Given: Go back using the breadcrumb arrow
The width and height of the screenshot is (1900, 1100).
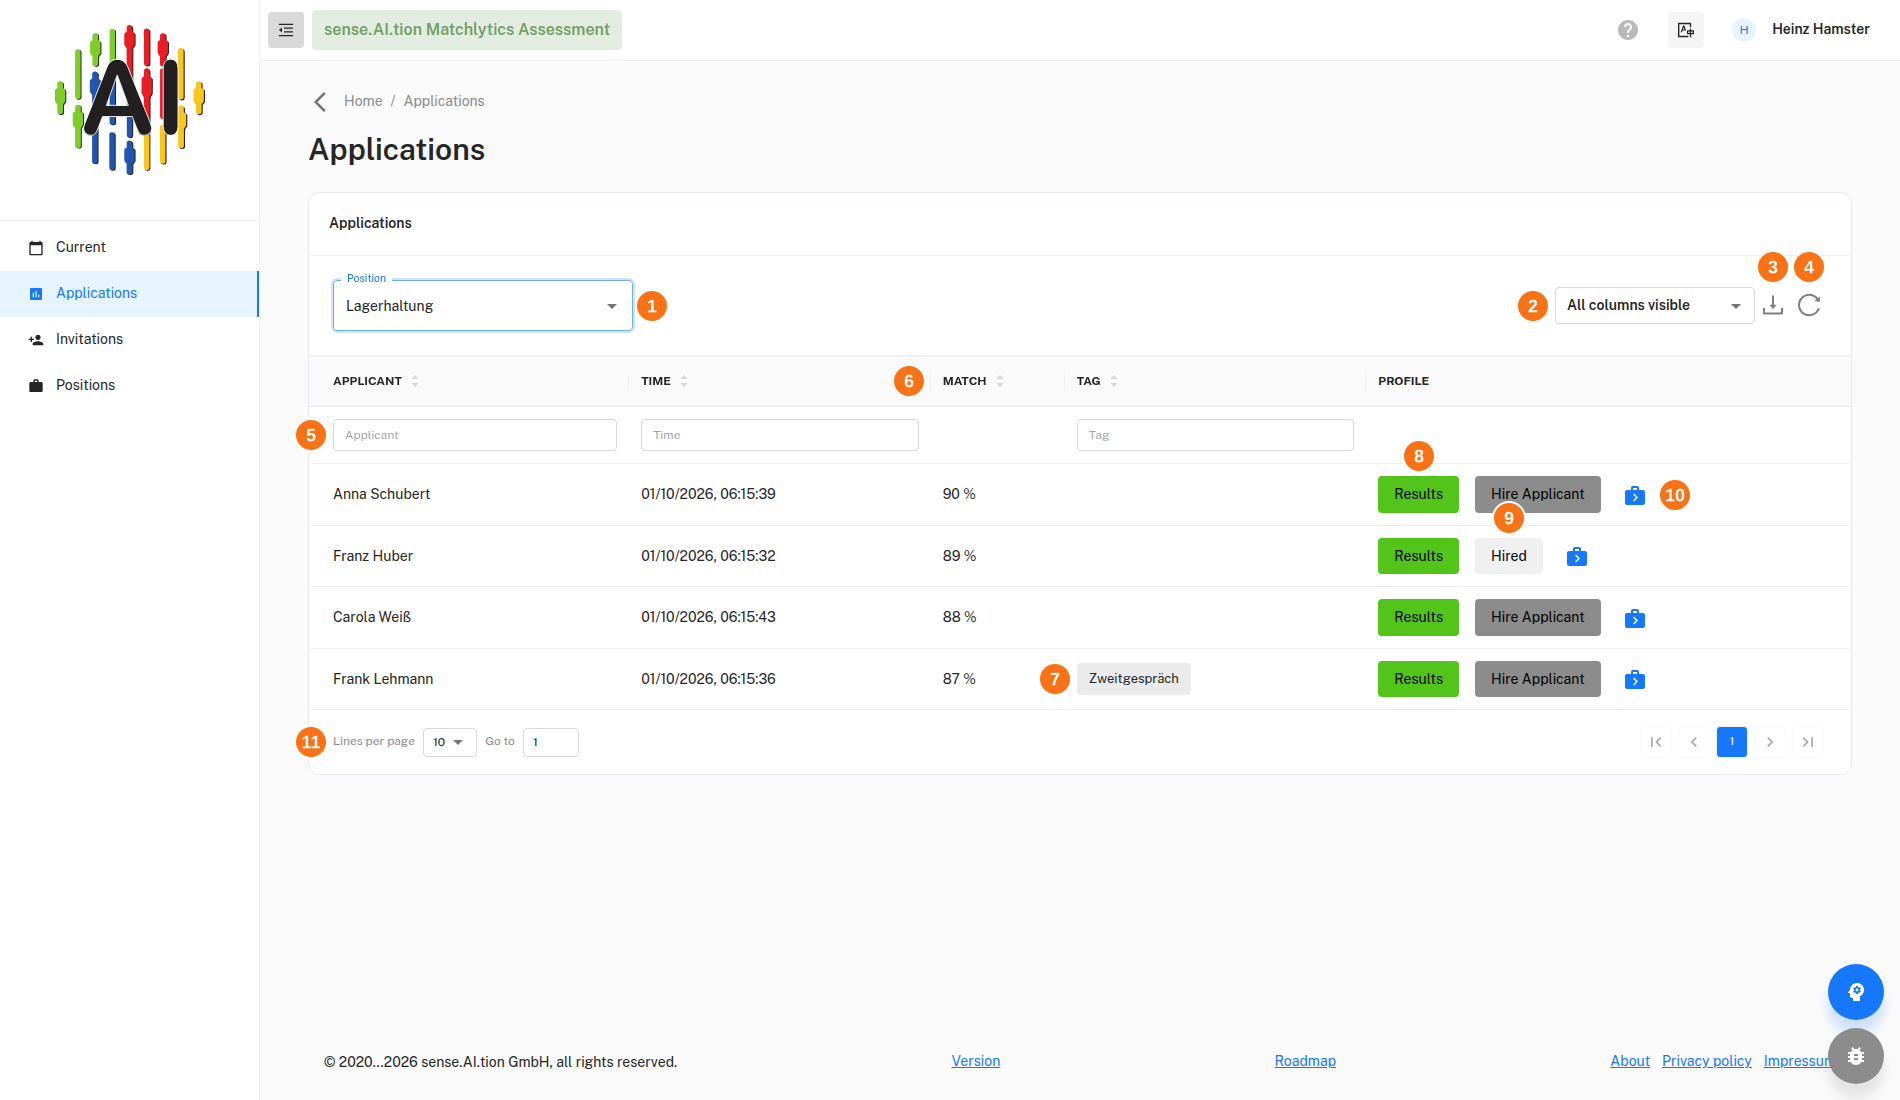Looking at the screenshot, I should 320,102.
